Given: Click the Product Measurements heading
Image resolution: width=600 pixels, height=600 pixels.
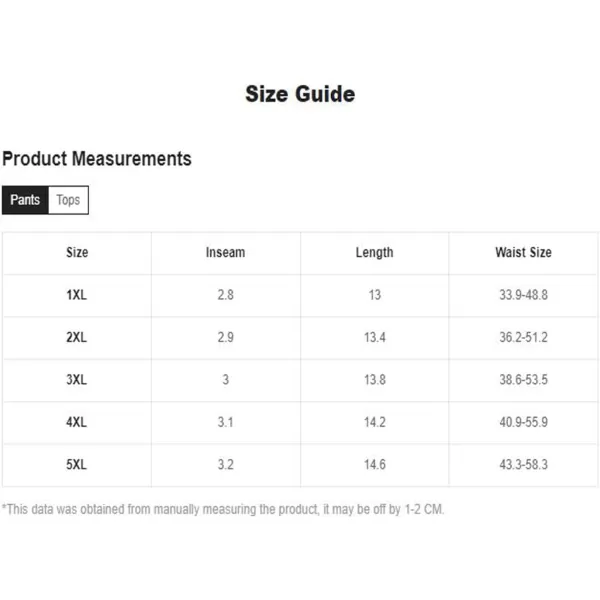Looking at the screenshot, I should 97,159.
